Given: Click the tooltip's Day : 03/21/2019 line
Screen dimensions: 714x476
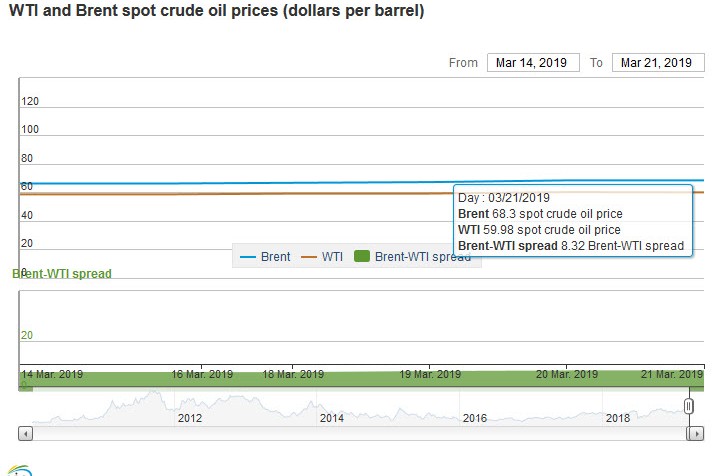Looking at the screenshot, I should tap(504, 198).
